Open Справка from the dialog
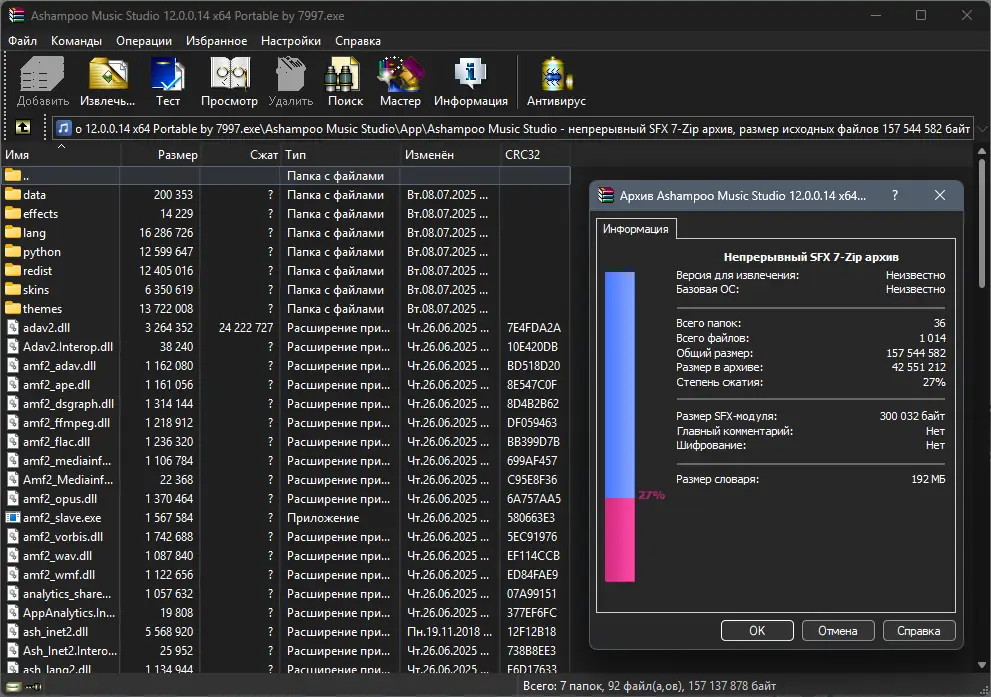 click(918, 630)
